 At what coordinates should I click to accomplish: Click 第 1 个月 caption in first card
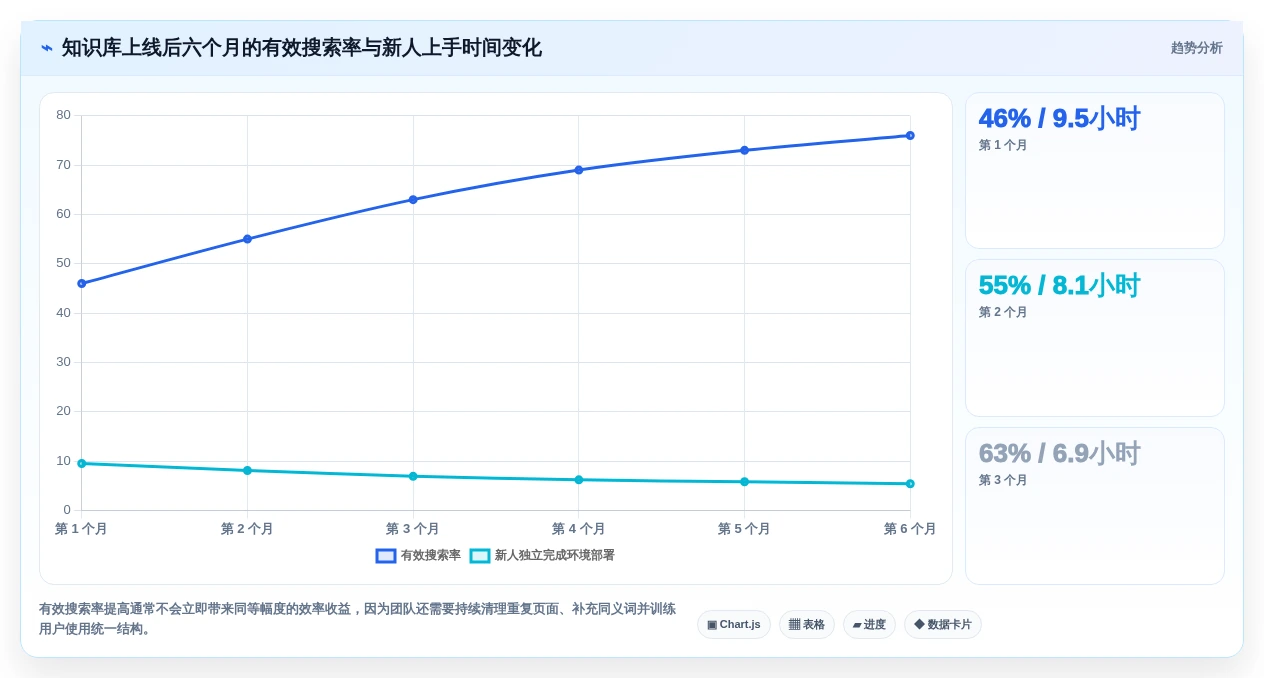point(1003,145)
